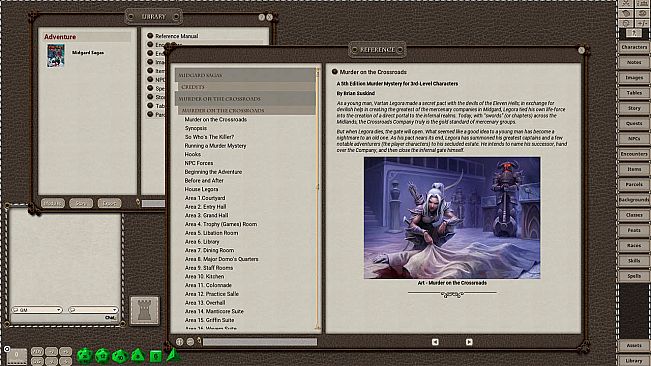Open the Encounters sidebar button
This screenshot has height=366, width=651.
click(634, 154)
